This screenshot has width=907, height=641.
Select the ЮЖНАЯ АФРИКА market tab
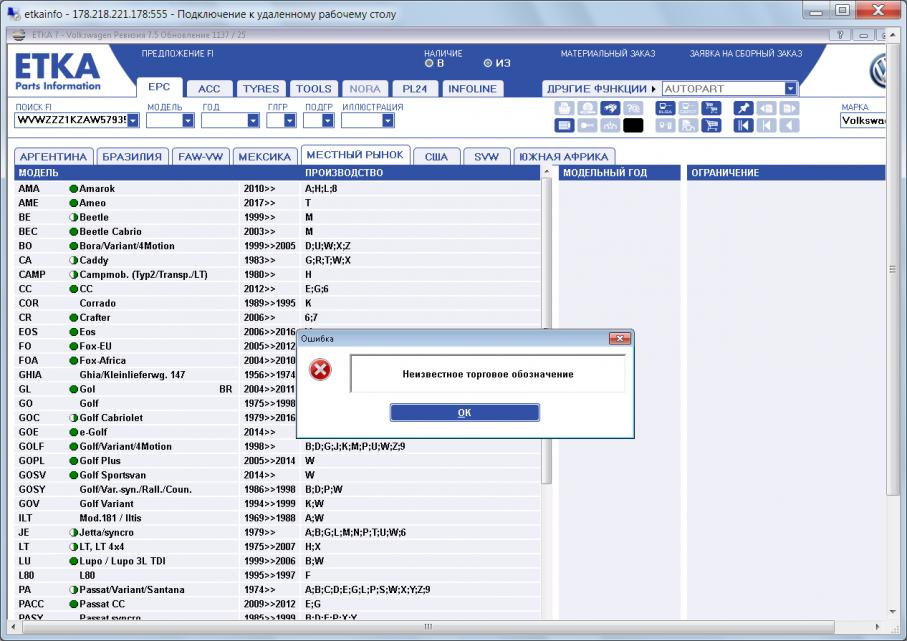[x=564, y=157]
